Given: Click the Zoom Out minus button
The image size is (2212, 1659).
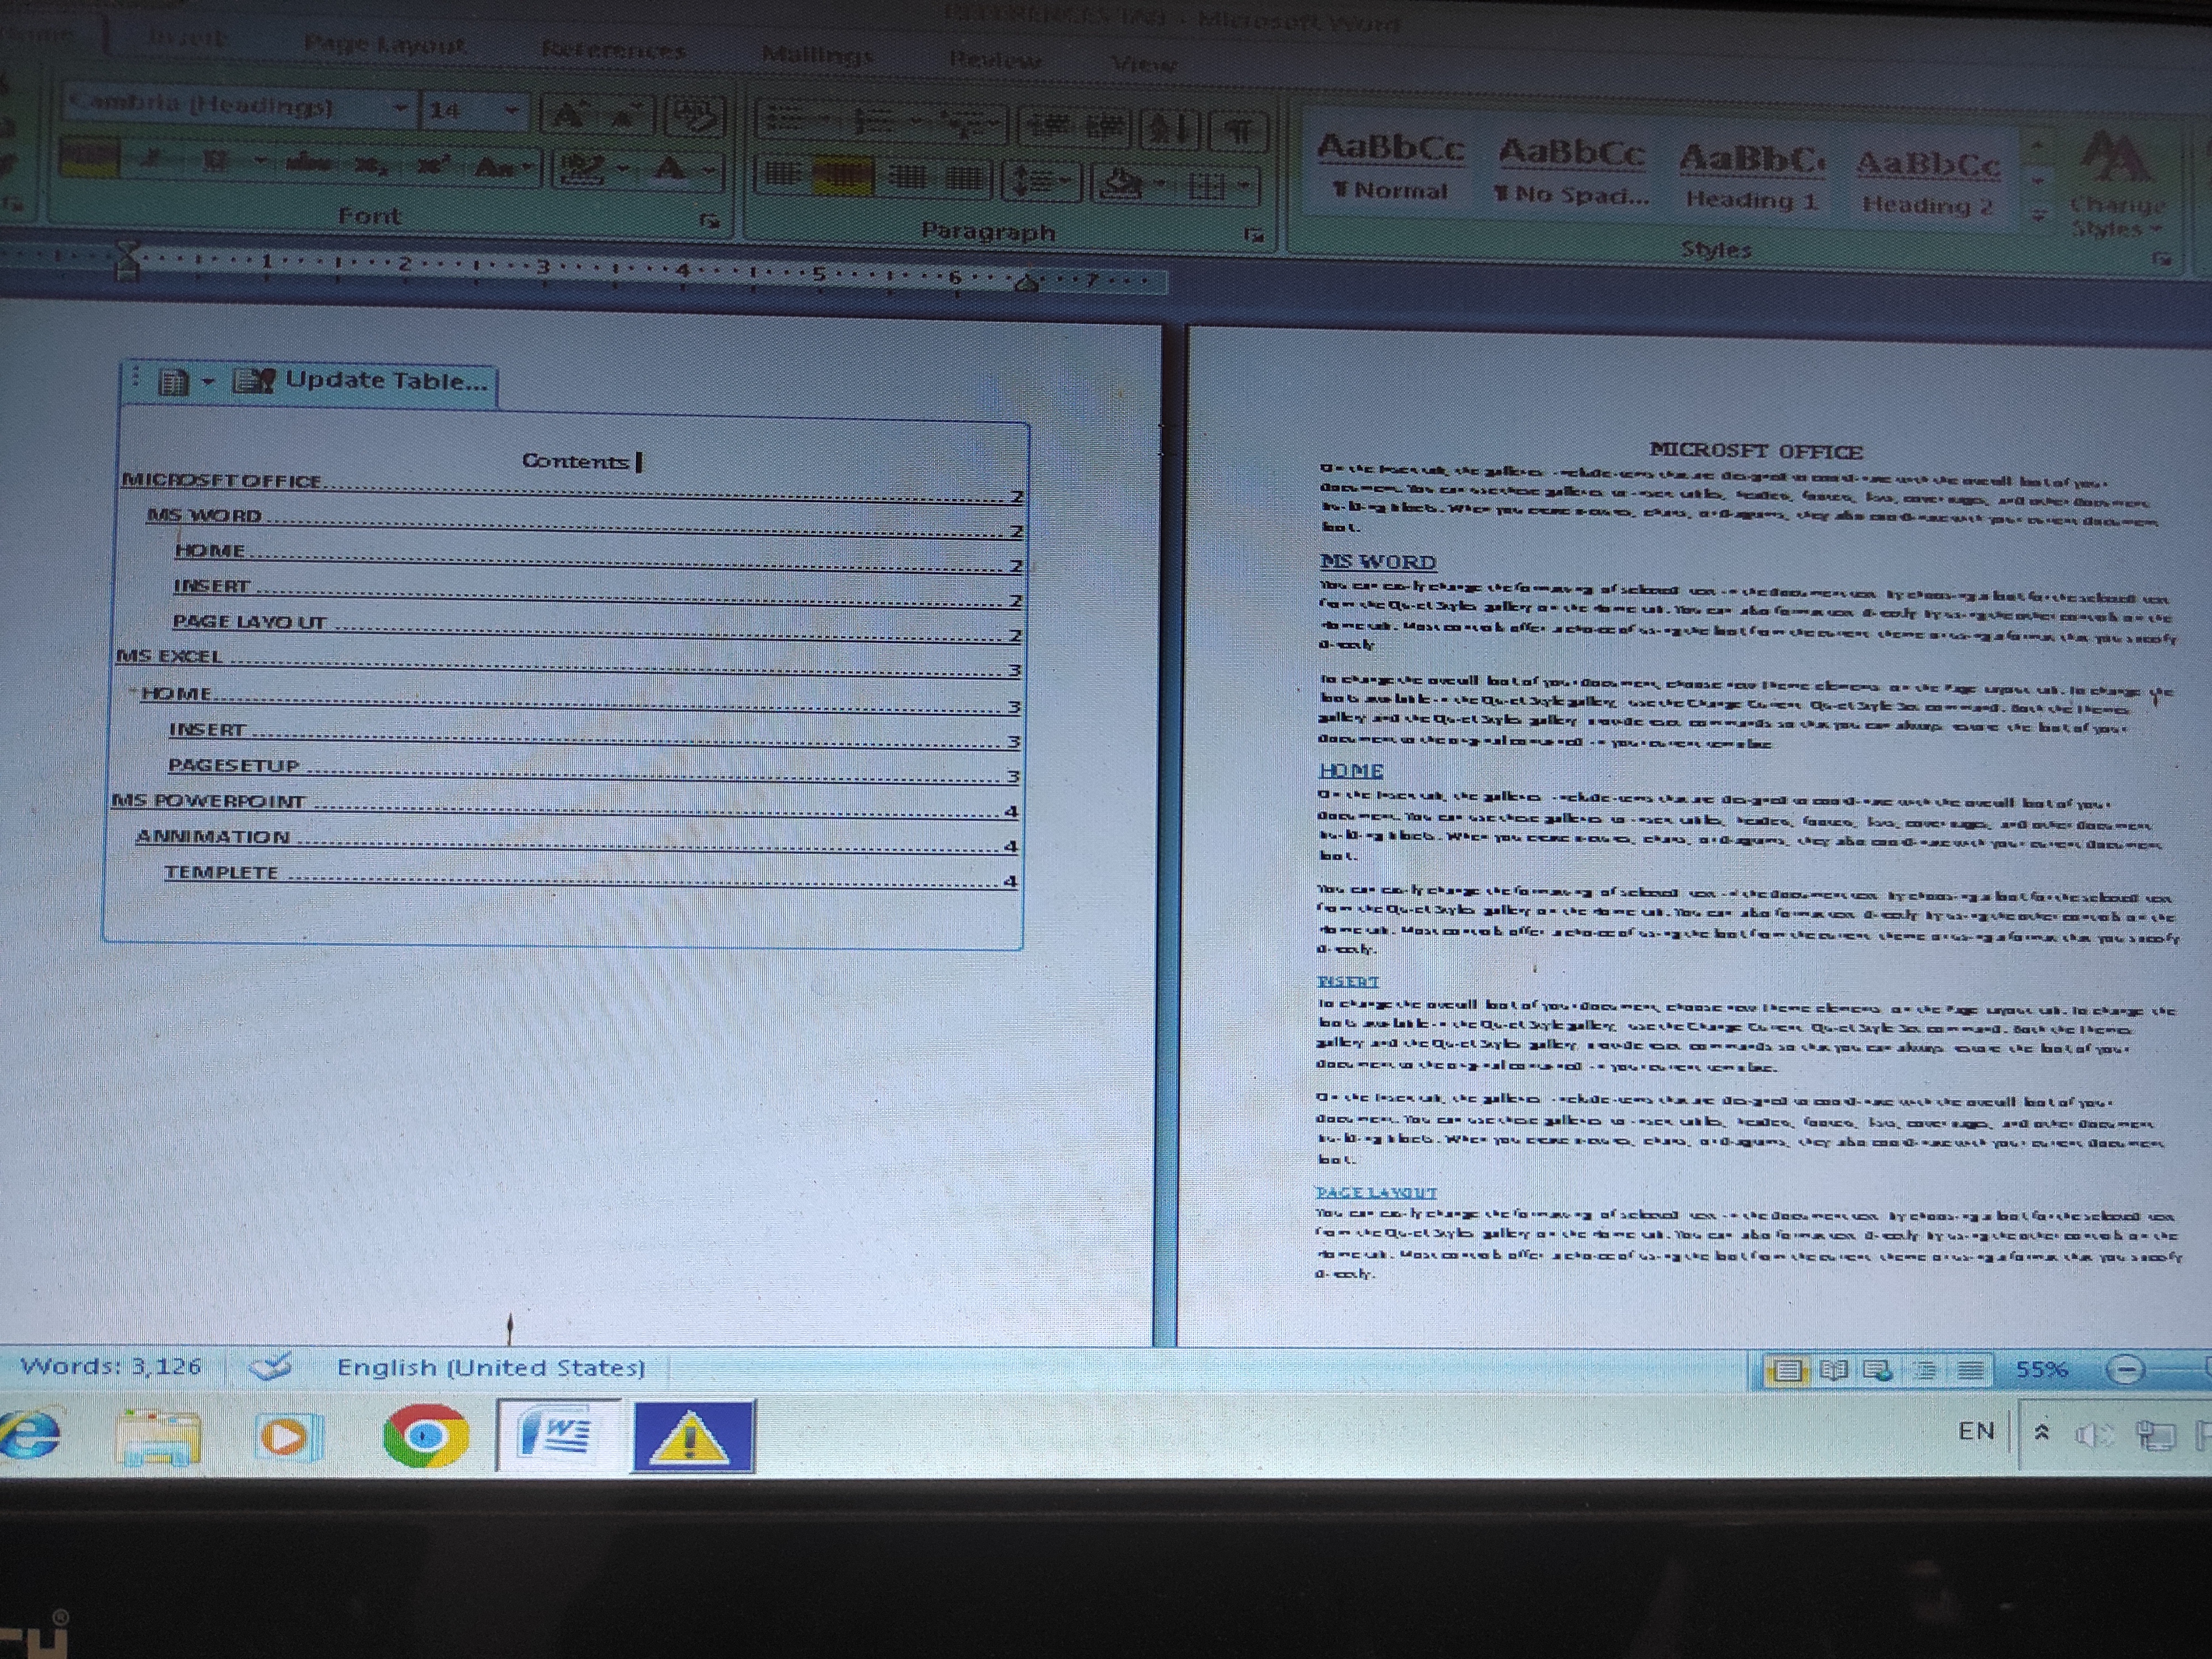Looking at the screenshot, I should 2124,1369.
